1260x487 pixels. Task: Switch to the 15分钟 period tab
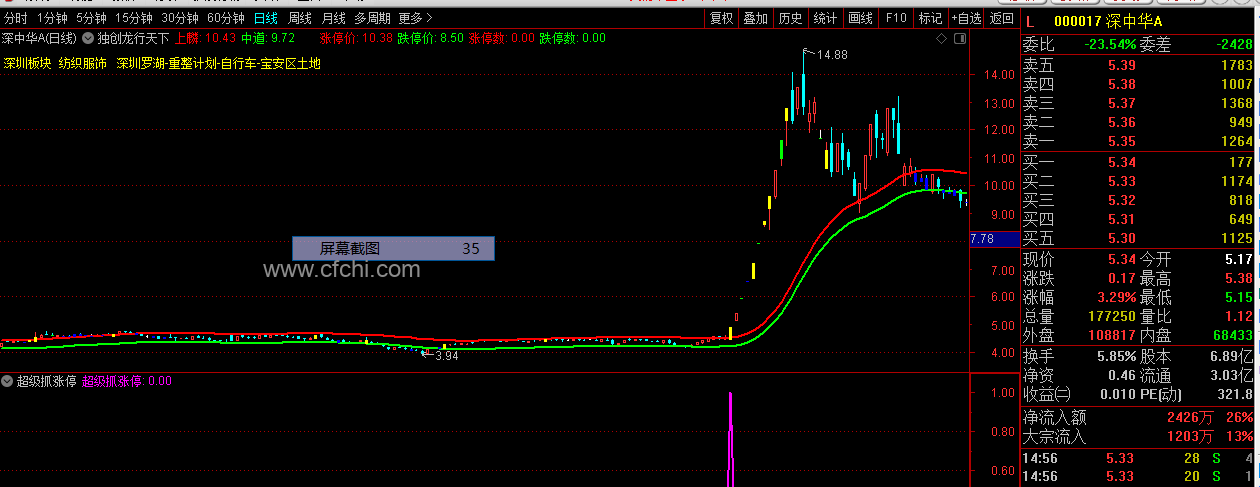click(134, 18)
